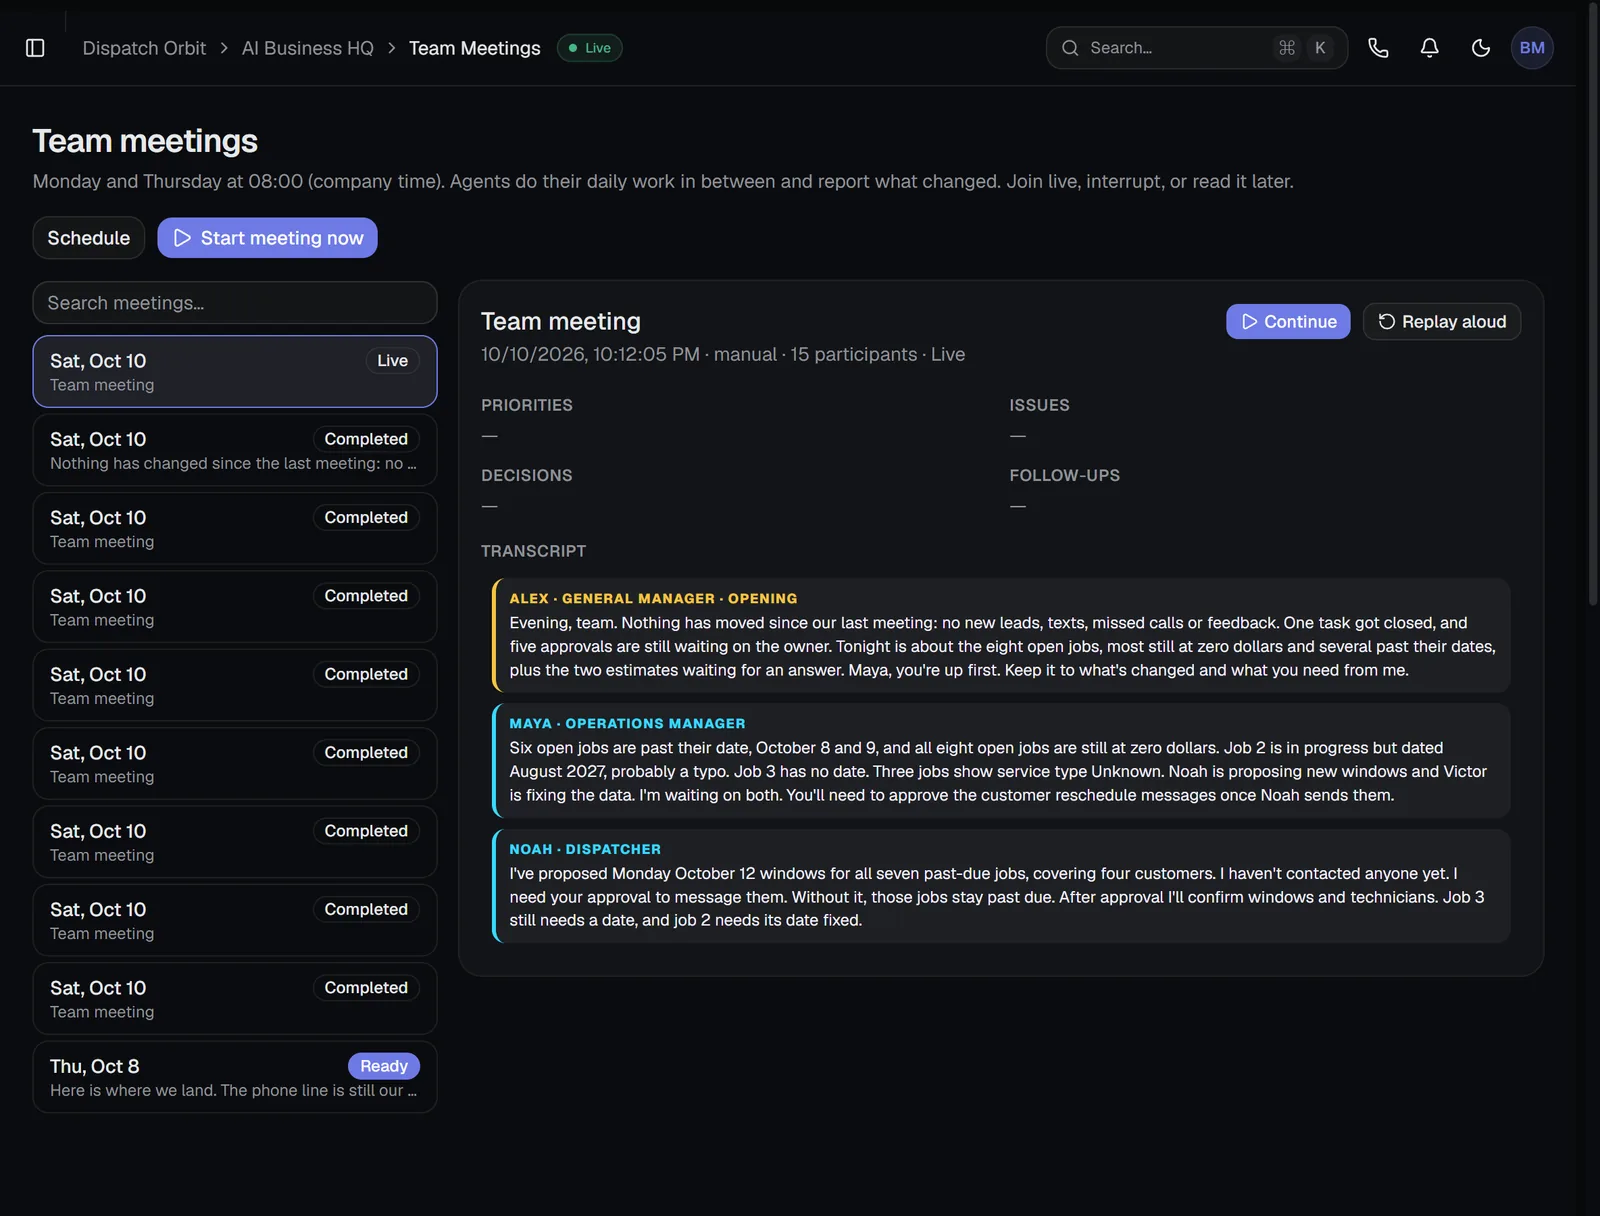Open the Thu, Oct 8 Ready meeting
The width and height of the screenshot is (1600, 1216).
click(235, 1077)
